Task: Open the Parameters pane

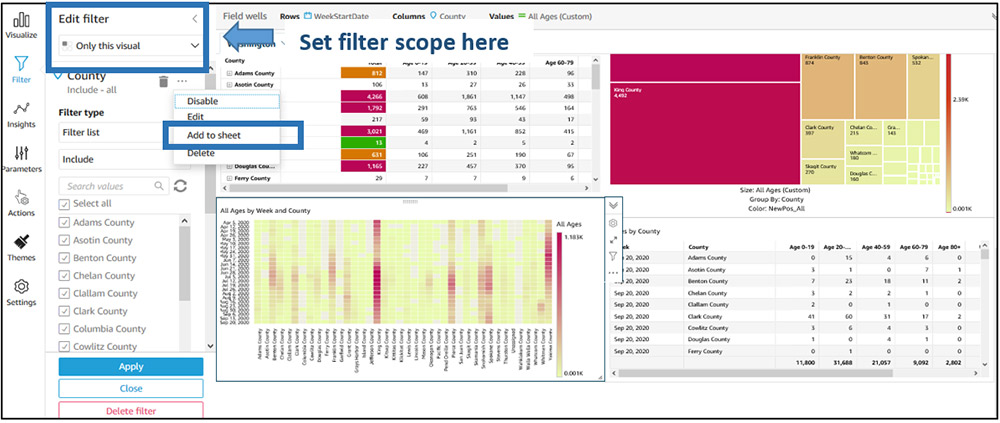Action: pos(21,160)
